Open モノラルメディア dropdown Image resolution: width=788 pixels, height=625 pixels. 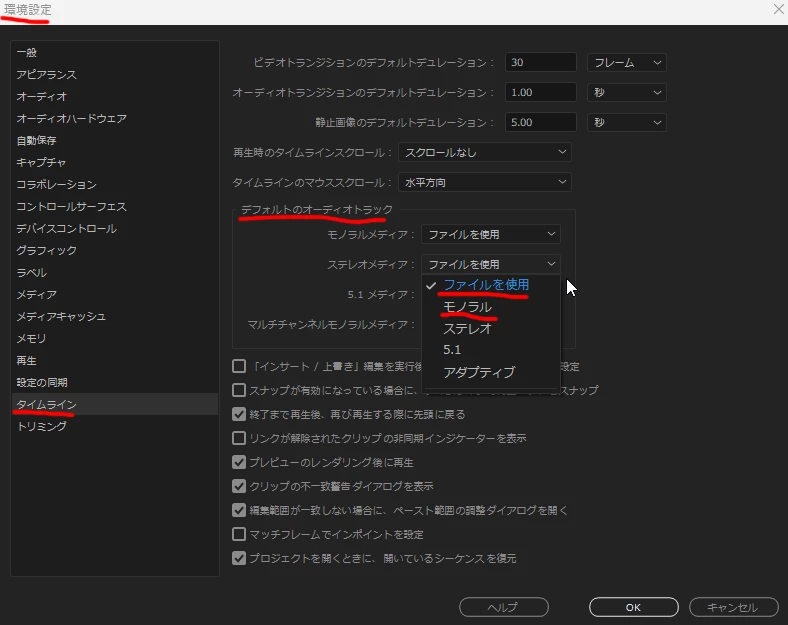click(x=490, y=234)
